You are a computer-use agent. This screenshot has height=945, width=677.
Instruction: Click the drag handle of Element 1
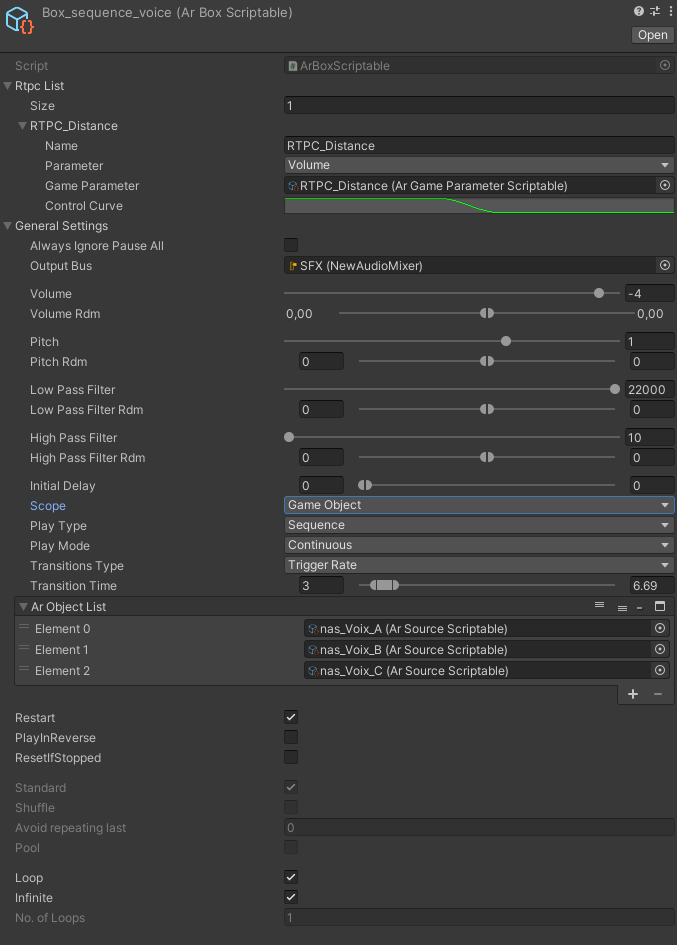pos(24,648)
